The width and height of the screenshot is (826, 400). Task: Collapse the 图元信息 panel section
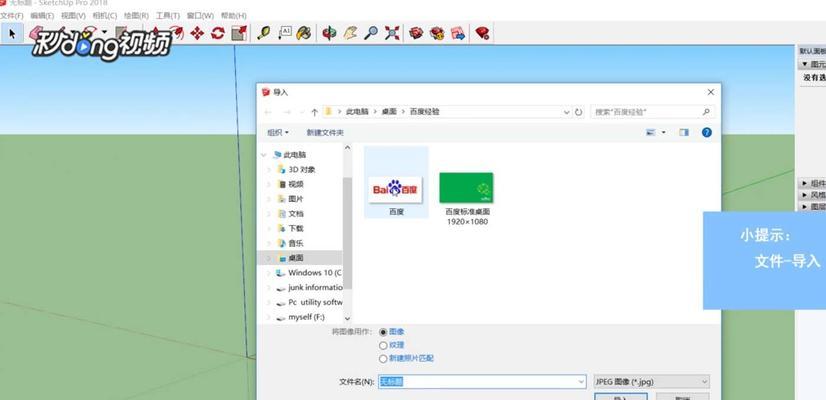[804, 64]
